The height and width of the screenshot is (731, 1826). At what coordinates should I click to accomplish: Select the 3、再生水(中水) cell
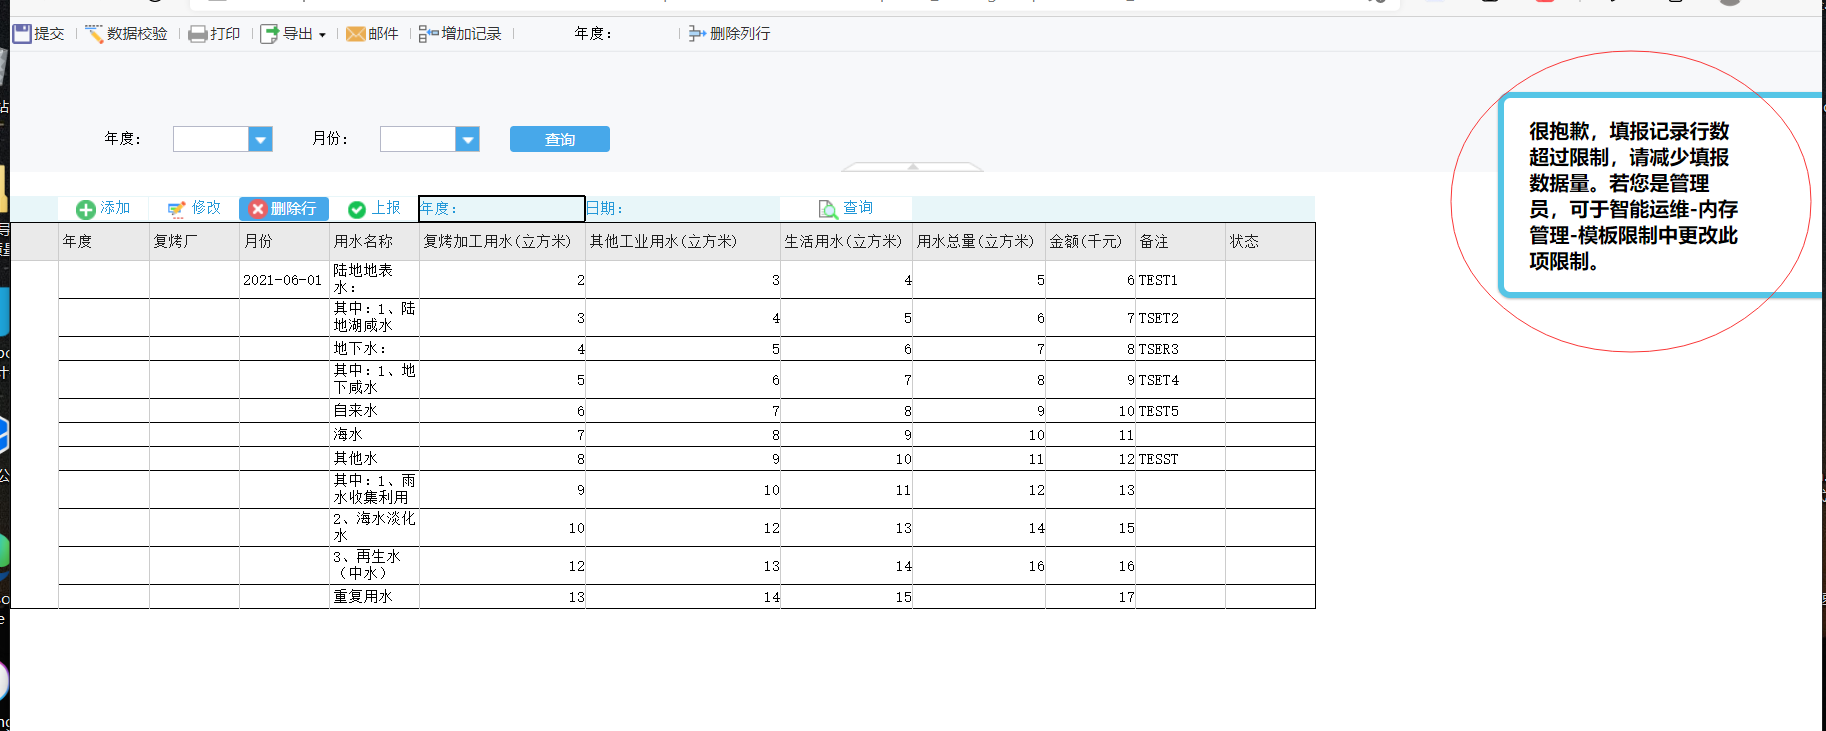(x=374, y=566)
